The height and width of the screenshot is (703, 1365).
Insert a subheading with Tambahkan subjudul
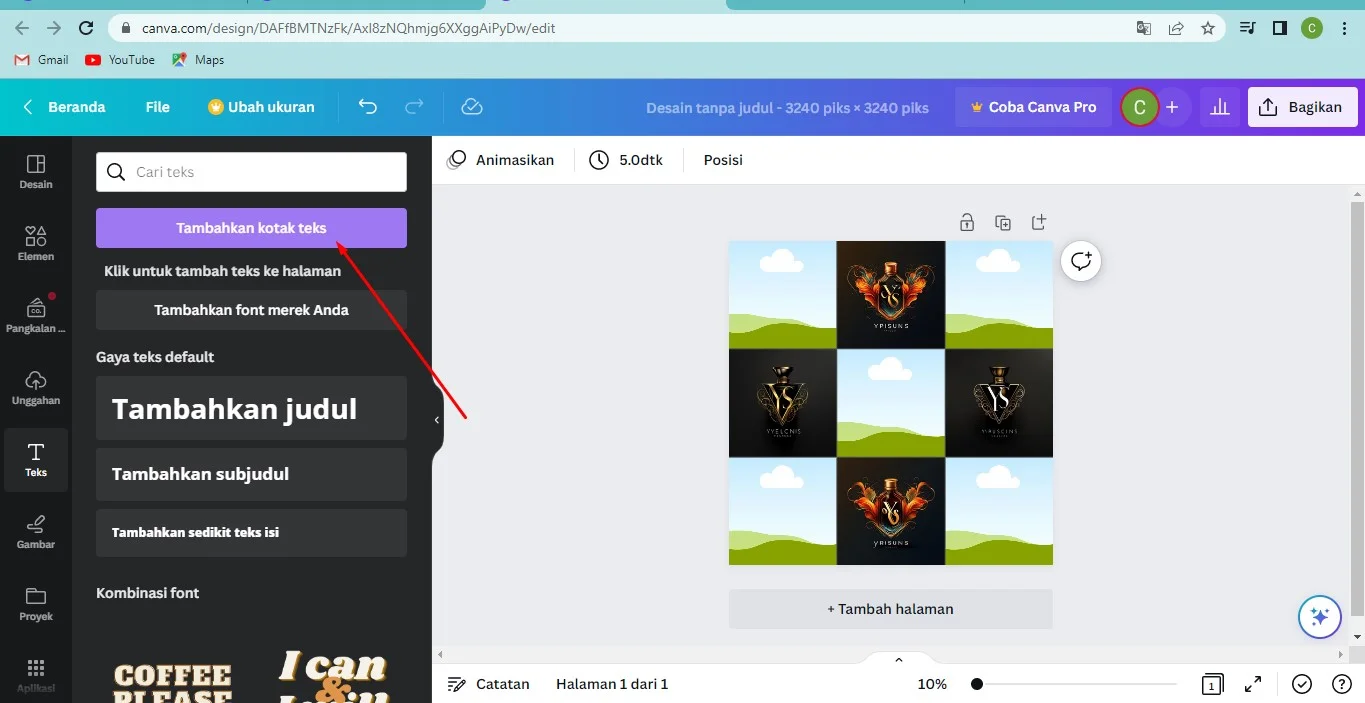(251, 474)
